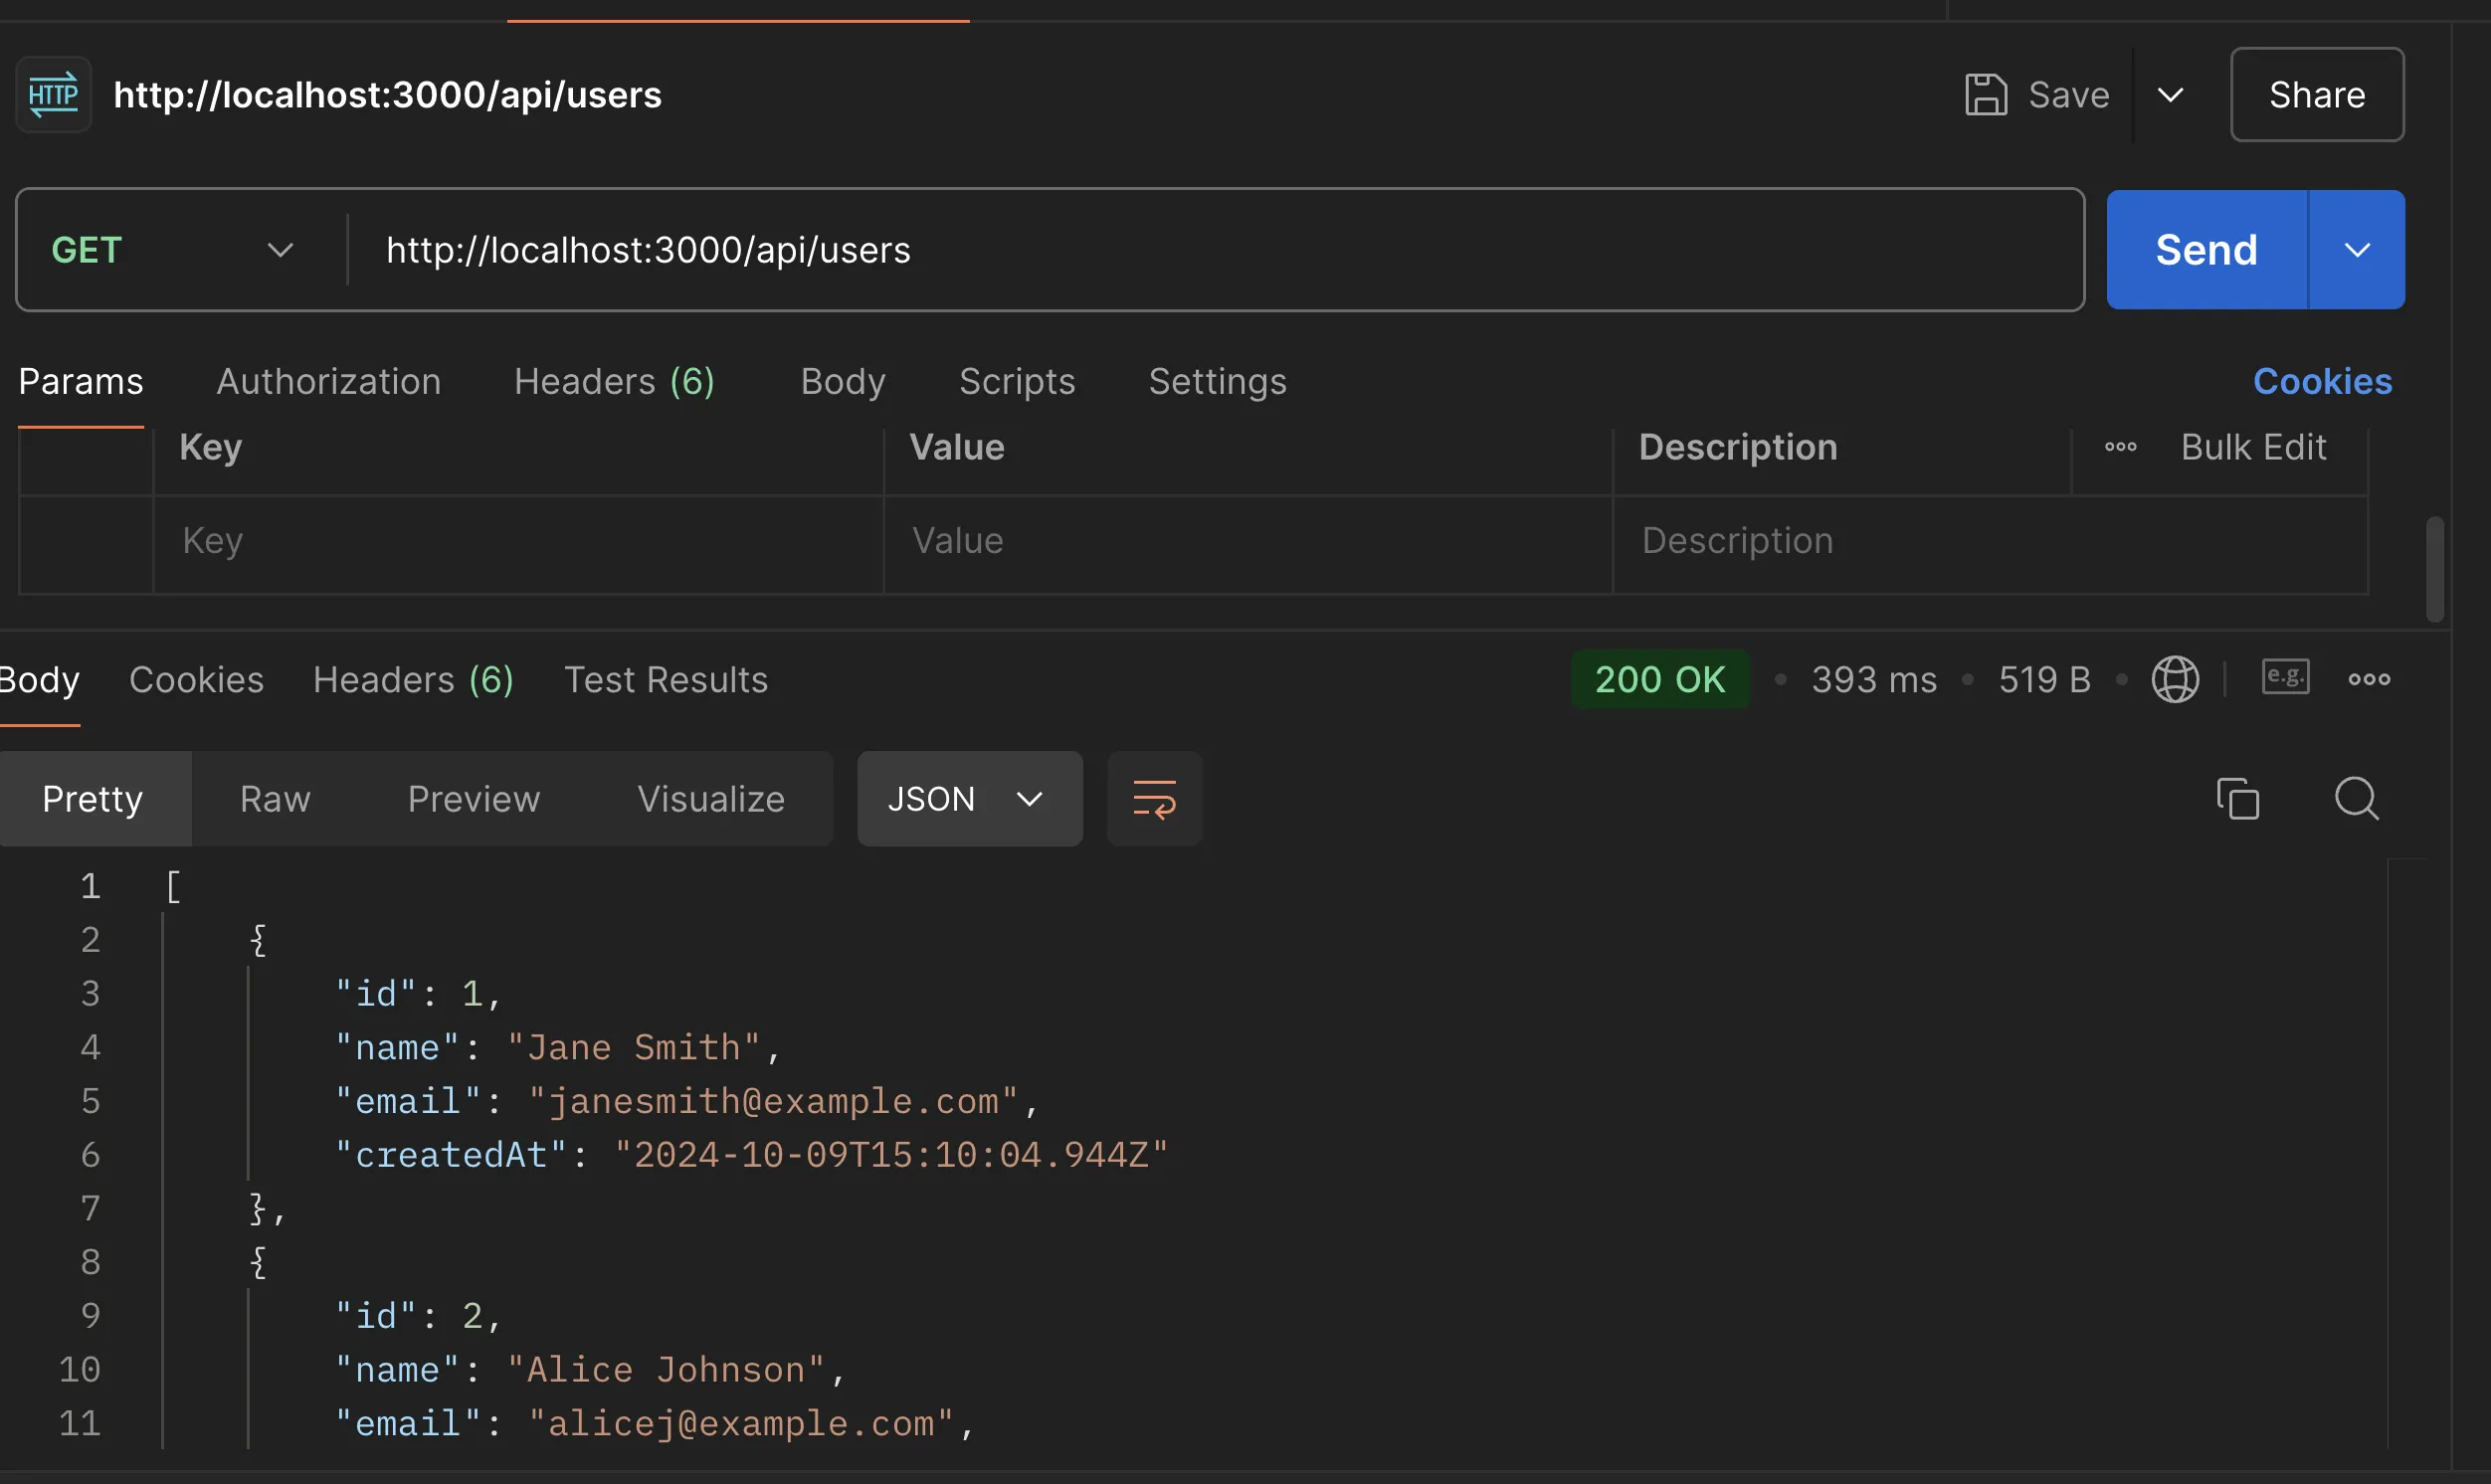The image size is (2491, 1484).
Task: Select the Preview view
Action: (474, 800)
